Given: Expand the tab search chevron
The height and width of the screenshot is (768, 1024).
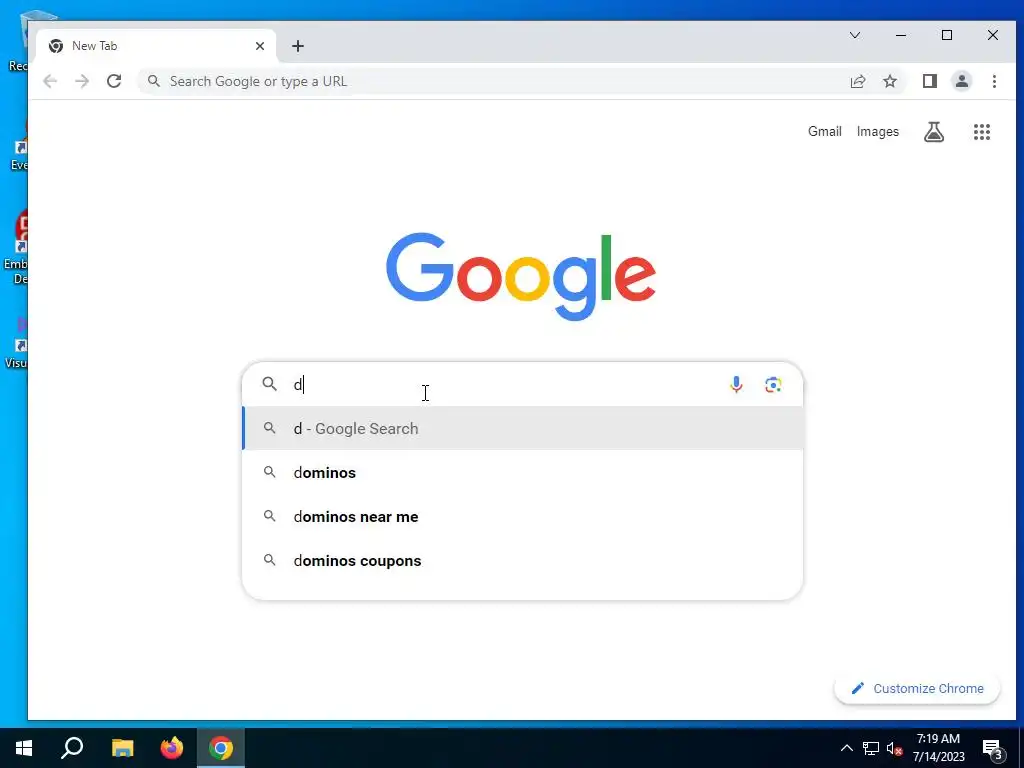Looking at the screenshot, I should coord(855,35).
